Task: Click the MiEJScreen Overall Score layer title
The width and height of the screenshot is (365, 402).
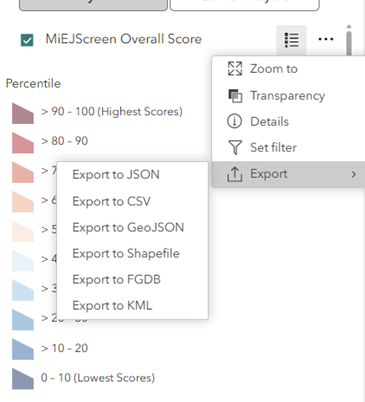Action: click(124, 39)
